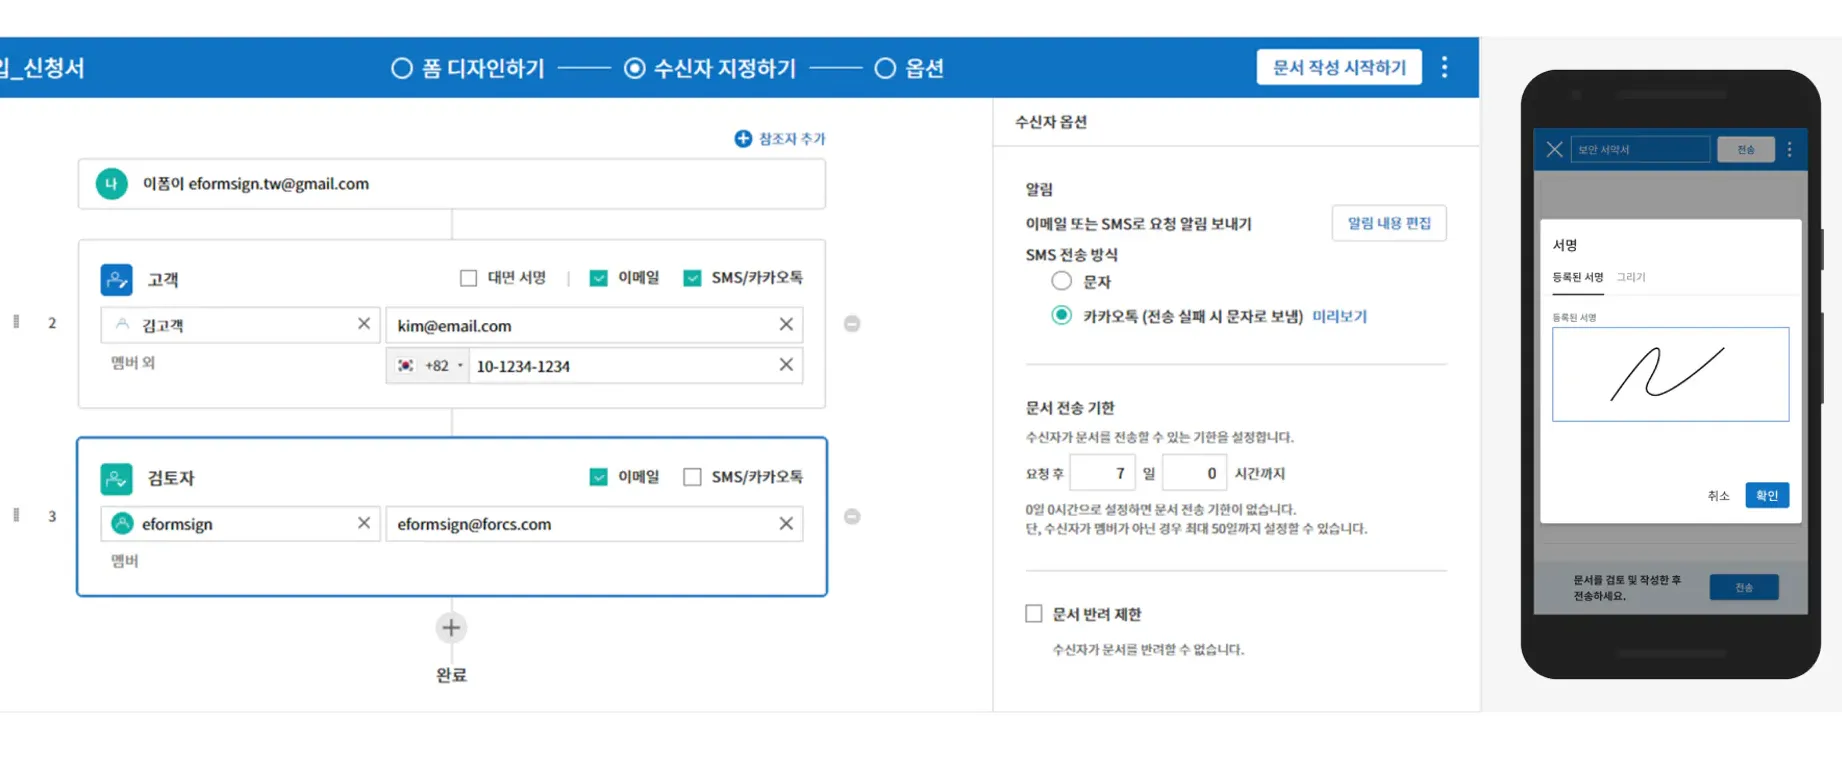Click the eformsign name field
The height and width of the screenshot is (759, 1842).
click(240, 524)
